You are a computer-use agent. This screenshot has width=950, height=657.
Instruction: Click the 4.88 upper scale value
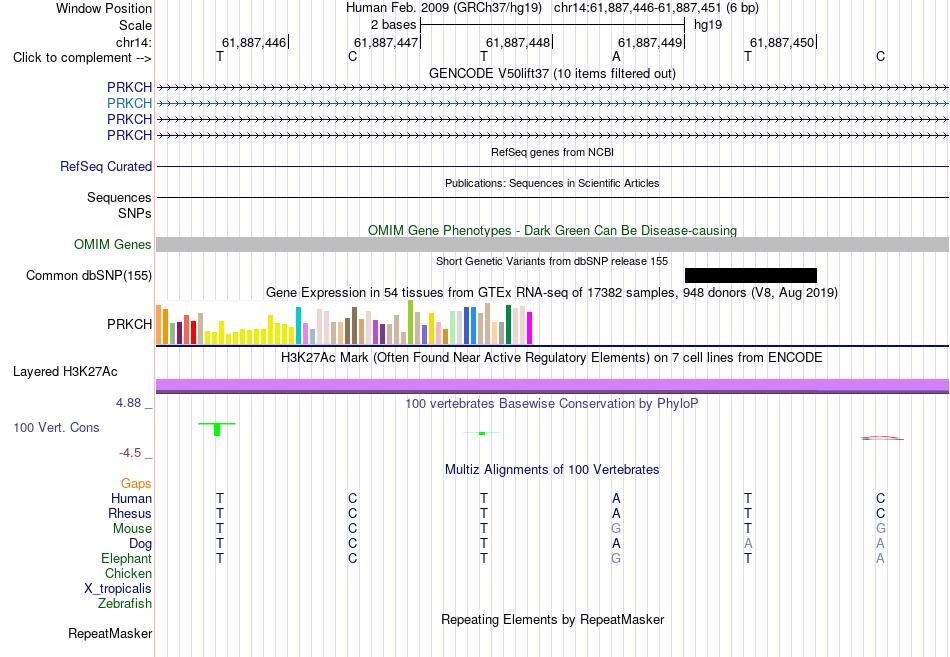[x=128, y=403]
